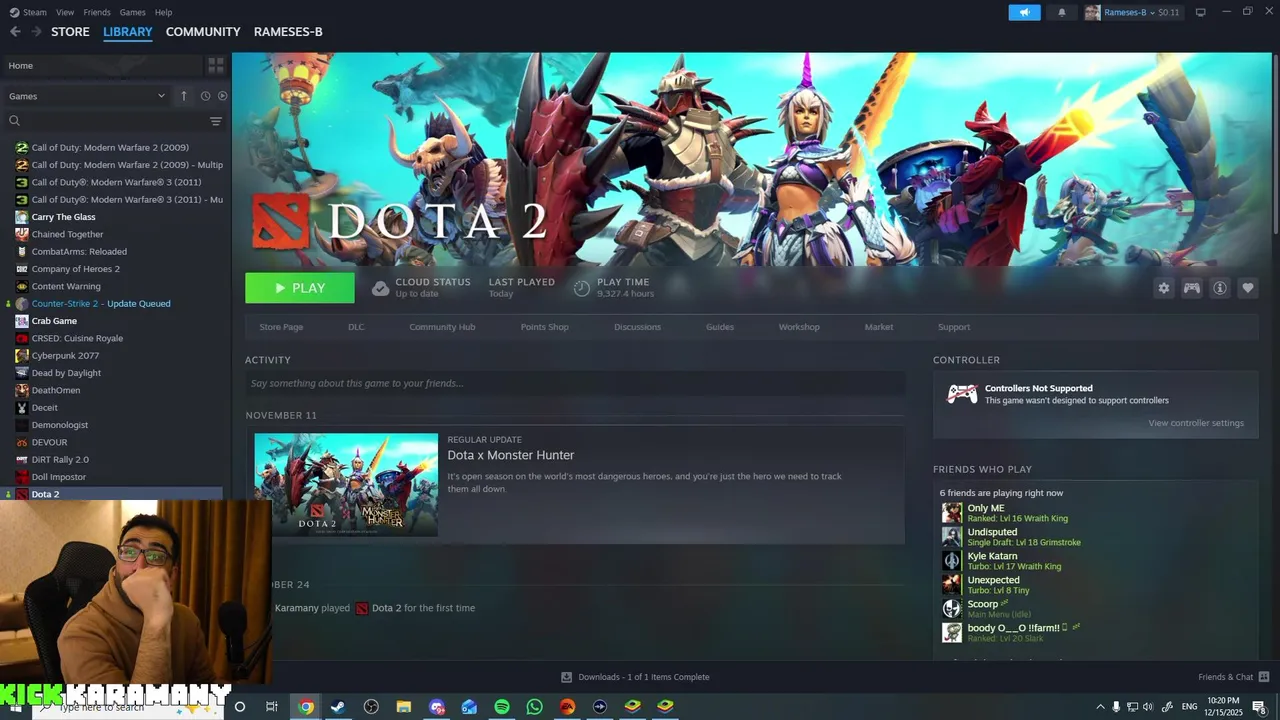Click the play time clock icon
This screenshot has height=720, width=1280.
[x=582, y=288]
